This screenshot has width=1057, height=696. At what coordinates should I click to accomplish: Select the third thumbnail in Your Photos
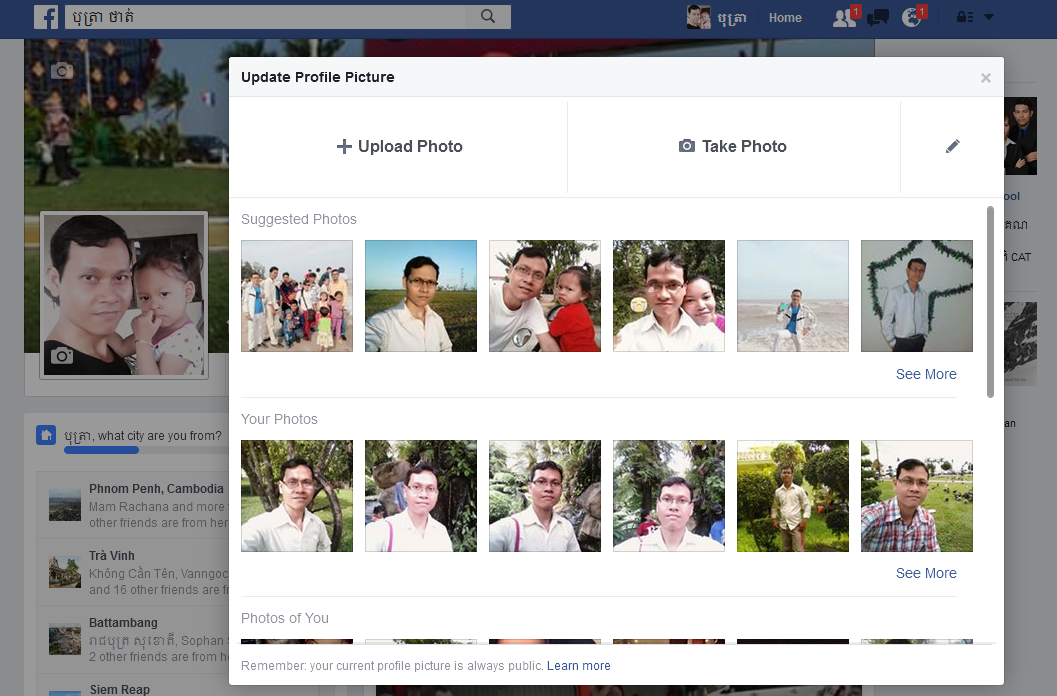pyautogui.click(x=545, y=496)
